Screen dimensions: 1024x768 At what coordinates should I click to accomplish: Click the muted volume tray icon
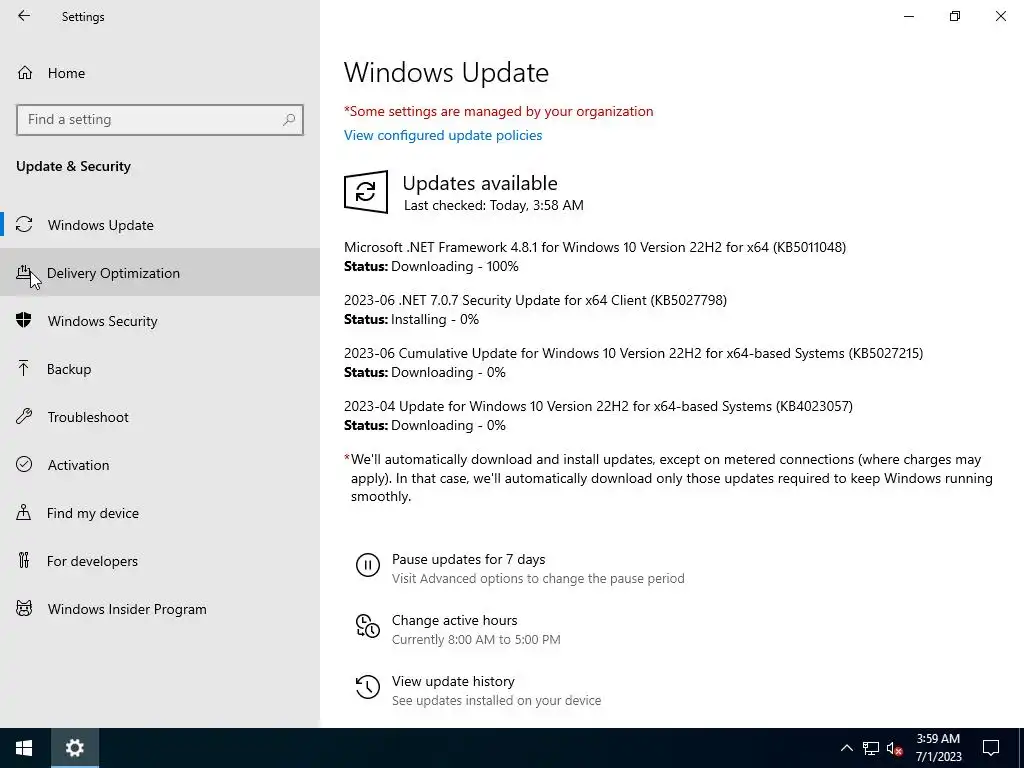[x=895, y=748]
